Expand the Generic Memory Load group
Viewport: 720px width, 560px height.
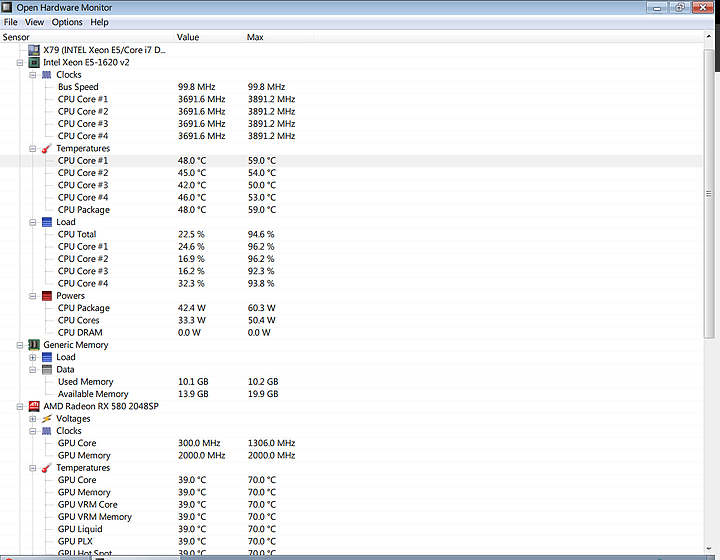(x=33, y=358)
